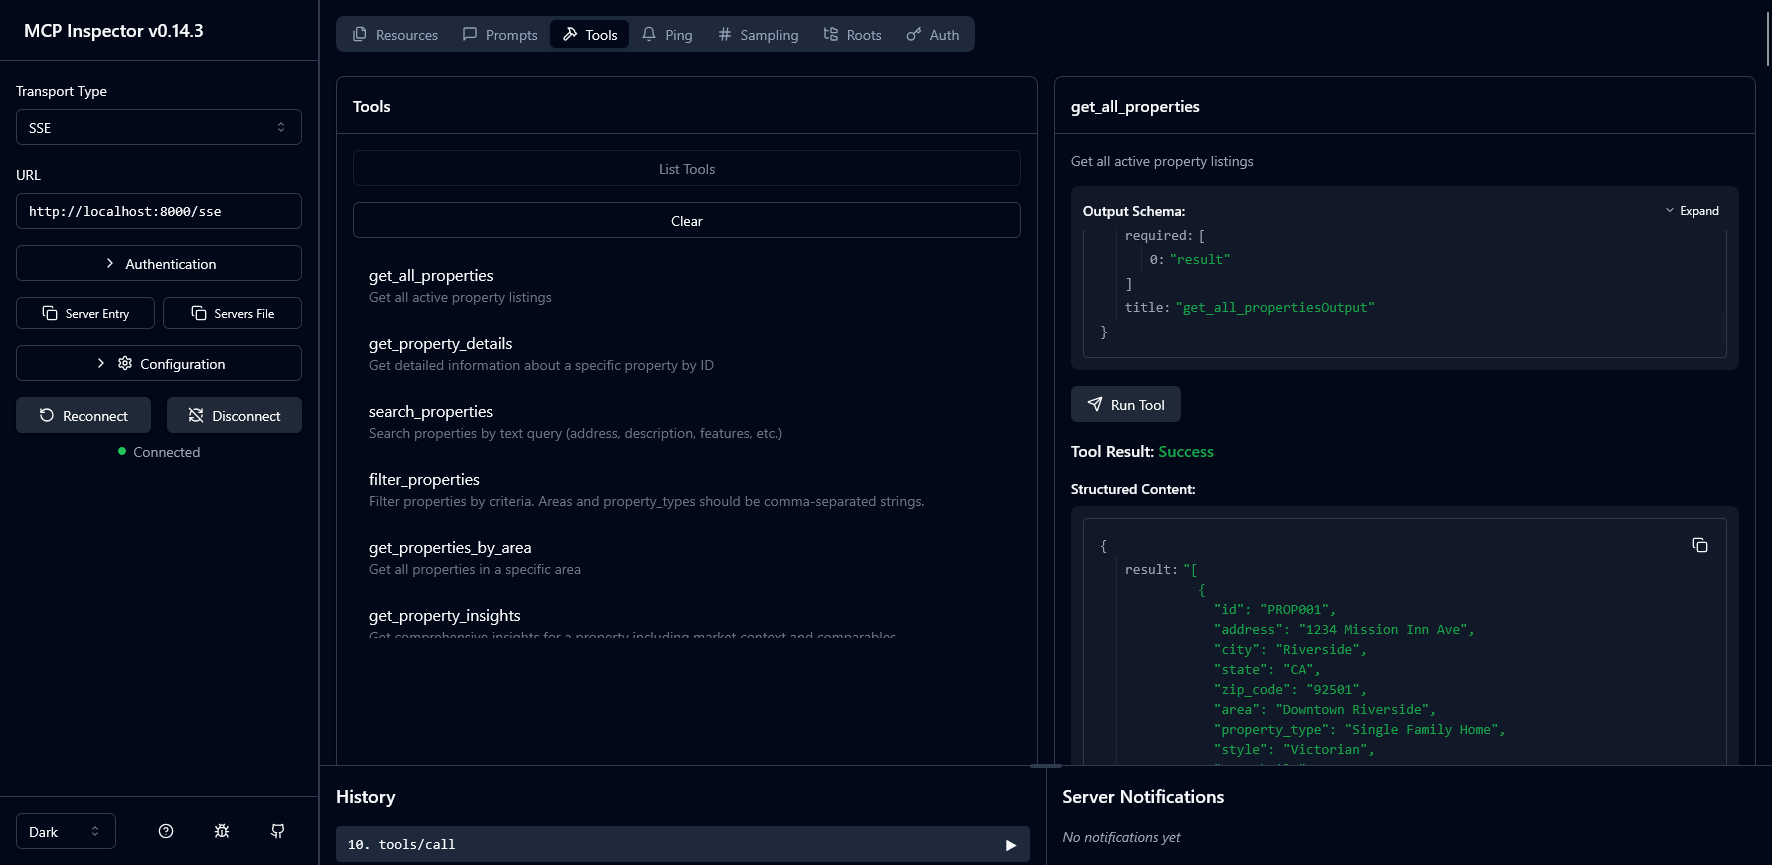Select the get_property_insights tool
The height and width of the screenshot is (865, 1772).
[687, 622]
